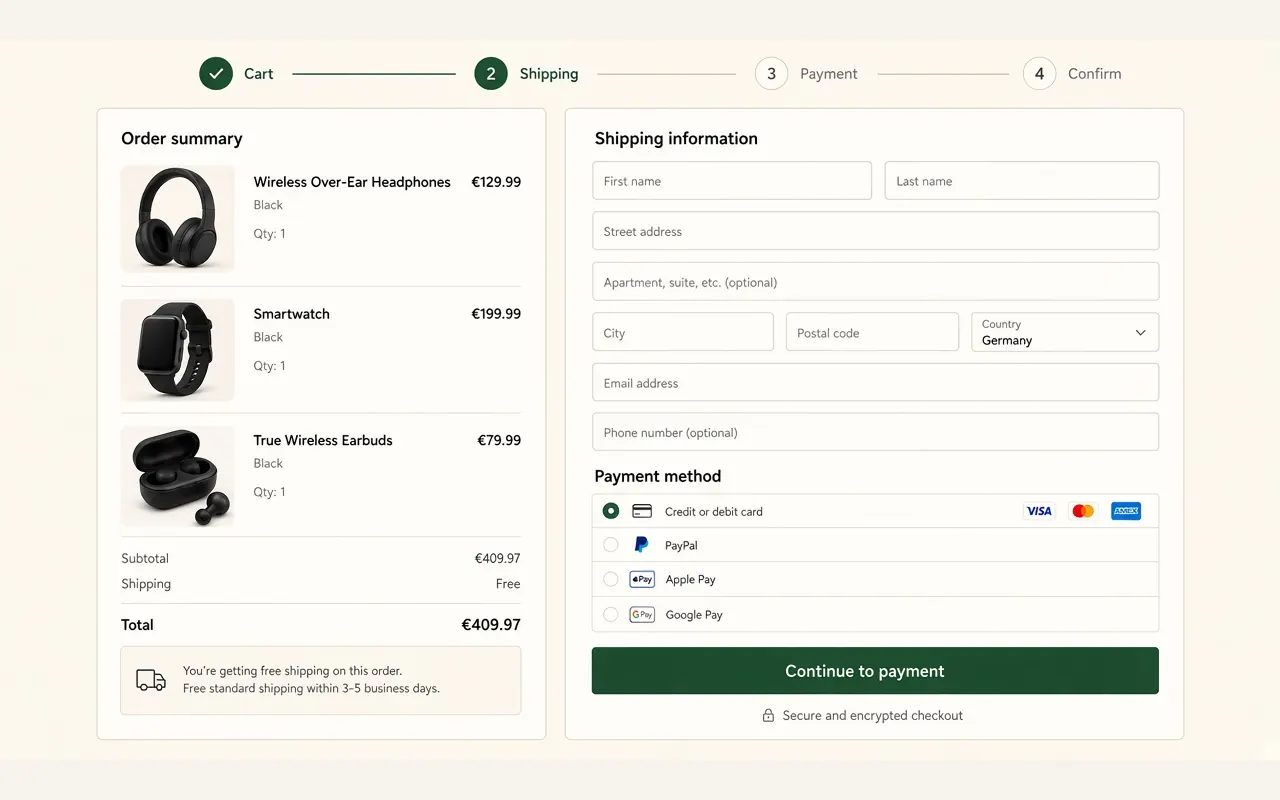Select the Shipping step number 2
This screenshot has height=800, width=1280.
(x=491, y=73)
